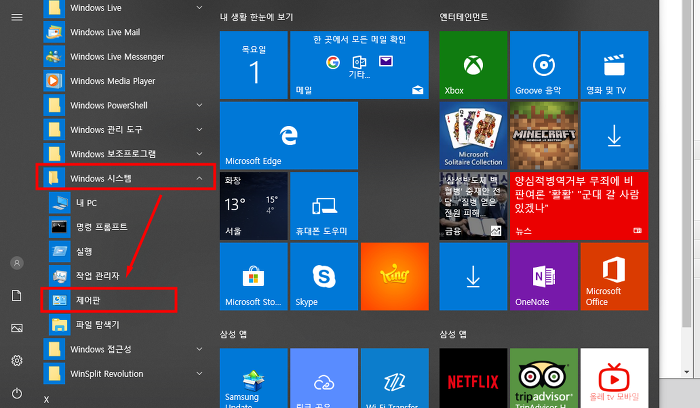Open the hamburger menu at top left
The image size is (700, 408).
click(17, 17)
